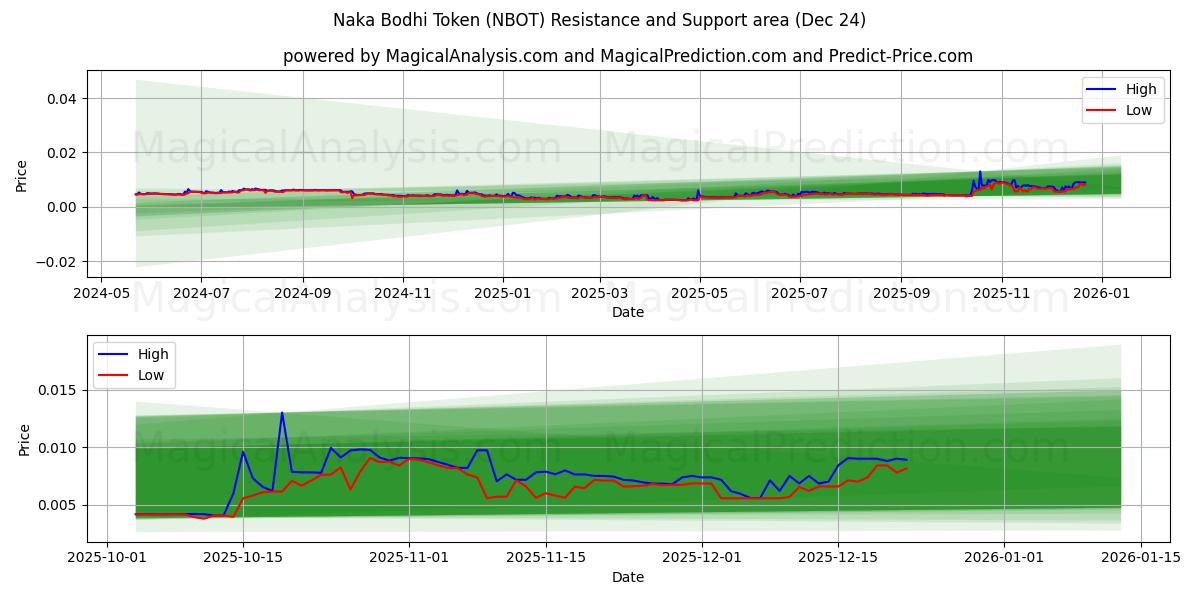Click the blue price spike near 2025-10-15
The image size is (1200, 600).
(283, 412)
